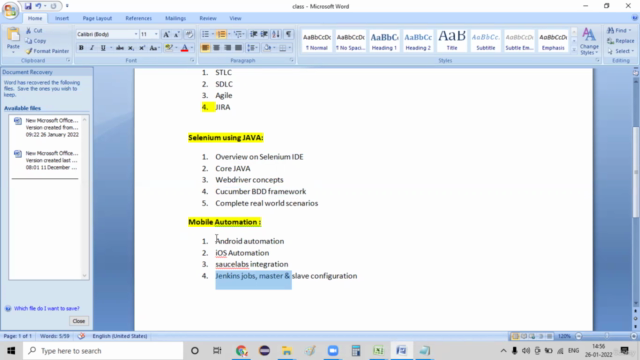Toggle Underline formatting
640x360 pixels.
pos(103,48)
